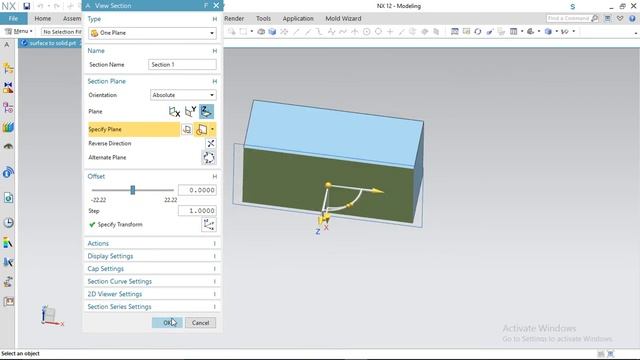Expand 2D Viewer Settings group
The height and width of the screenshot is (360, 640).
coord(152,294)
